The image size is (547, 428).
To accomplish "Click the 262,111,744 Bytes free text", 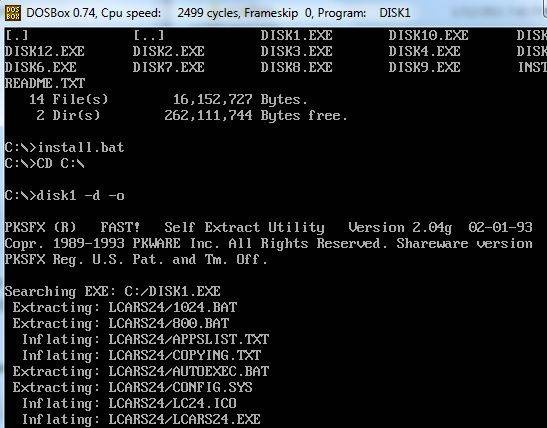I will (256, 115).
